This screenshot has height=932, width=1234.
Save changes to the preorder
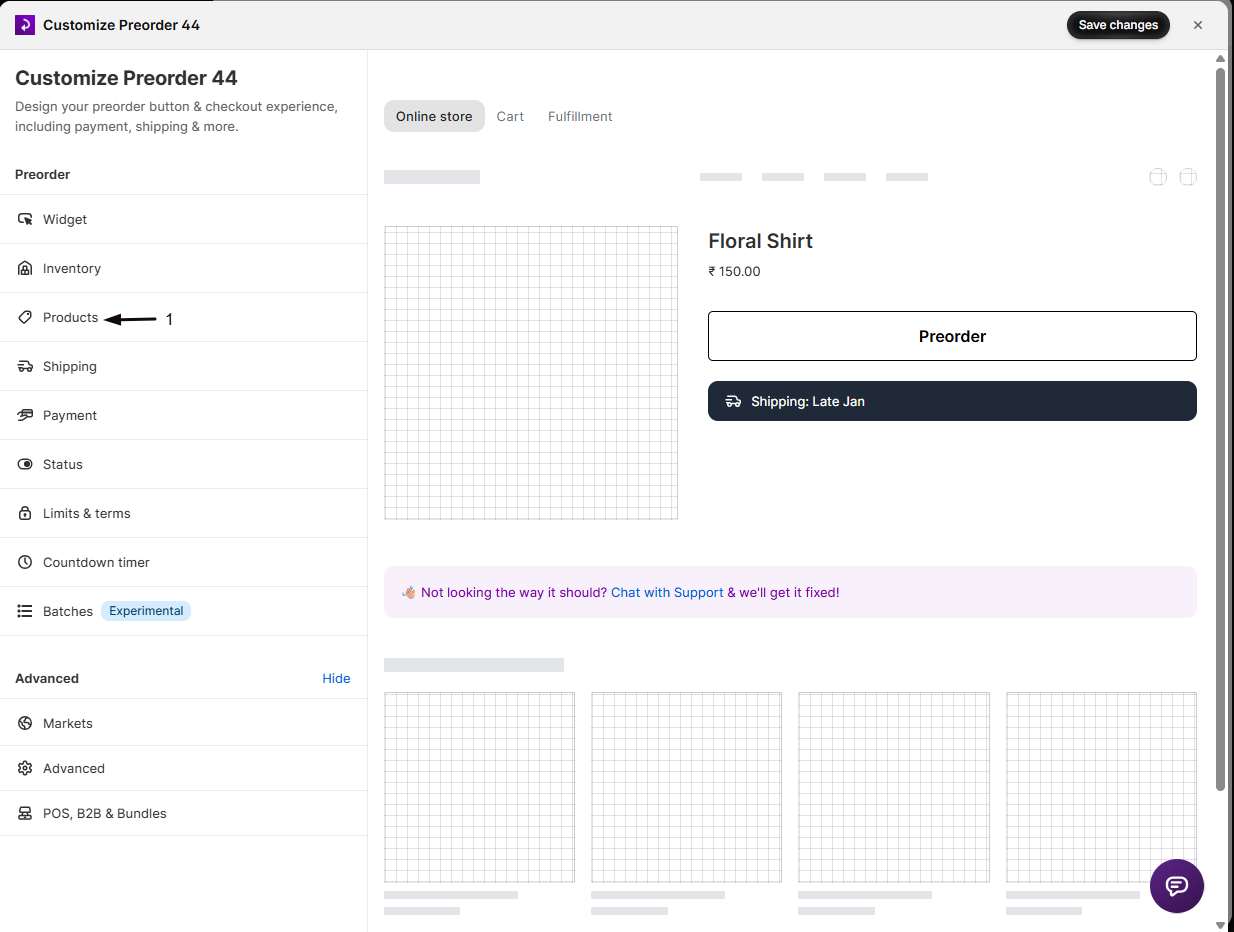click(x=1118, y=25)
